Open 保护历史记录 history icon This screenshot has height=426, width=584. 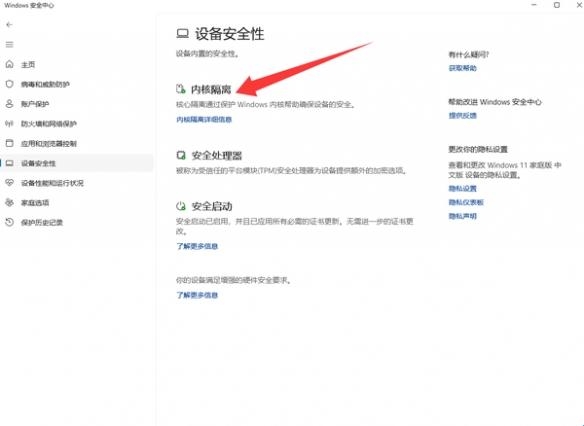(x=9, y=222)
